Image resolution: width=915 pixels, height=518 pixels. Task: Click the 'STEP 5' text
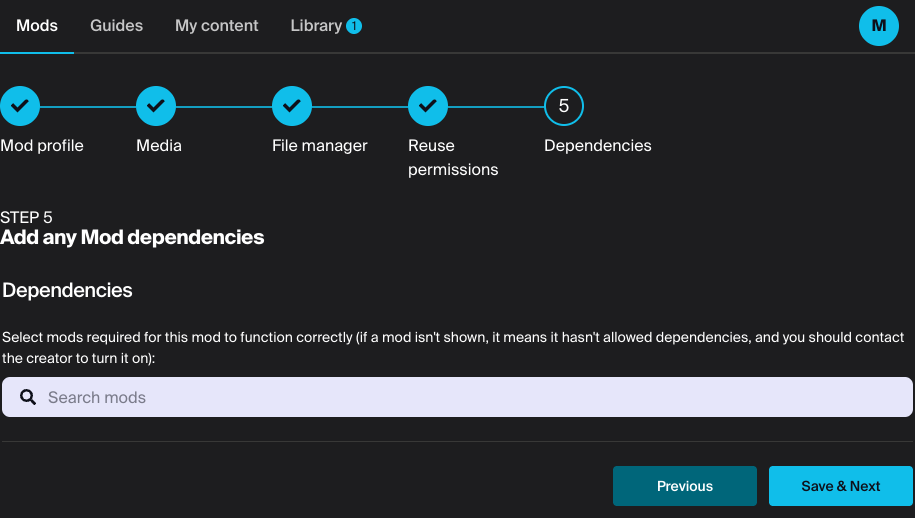pos(26,218)
